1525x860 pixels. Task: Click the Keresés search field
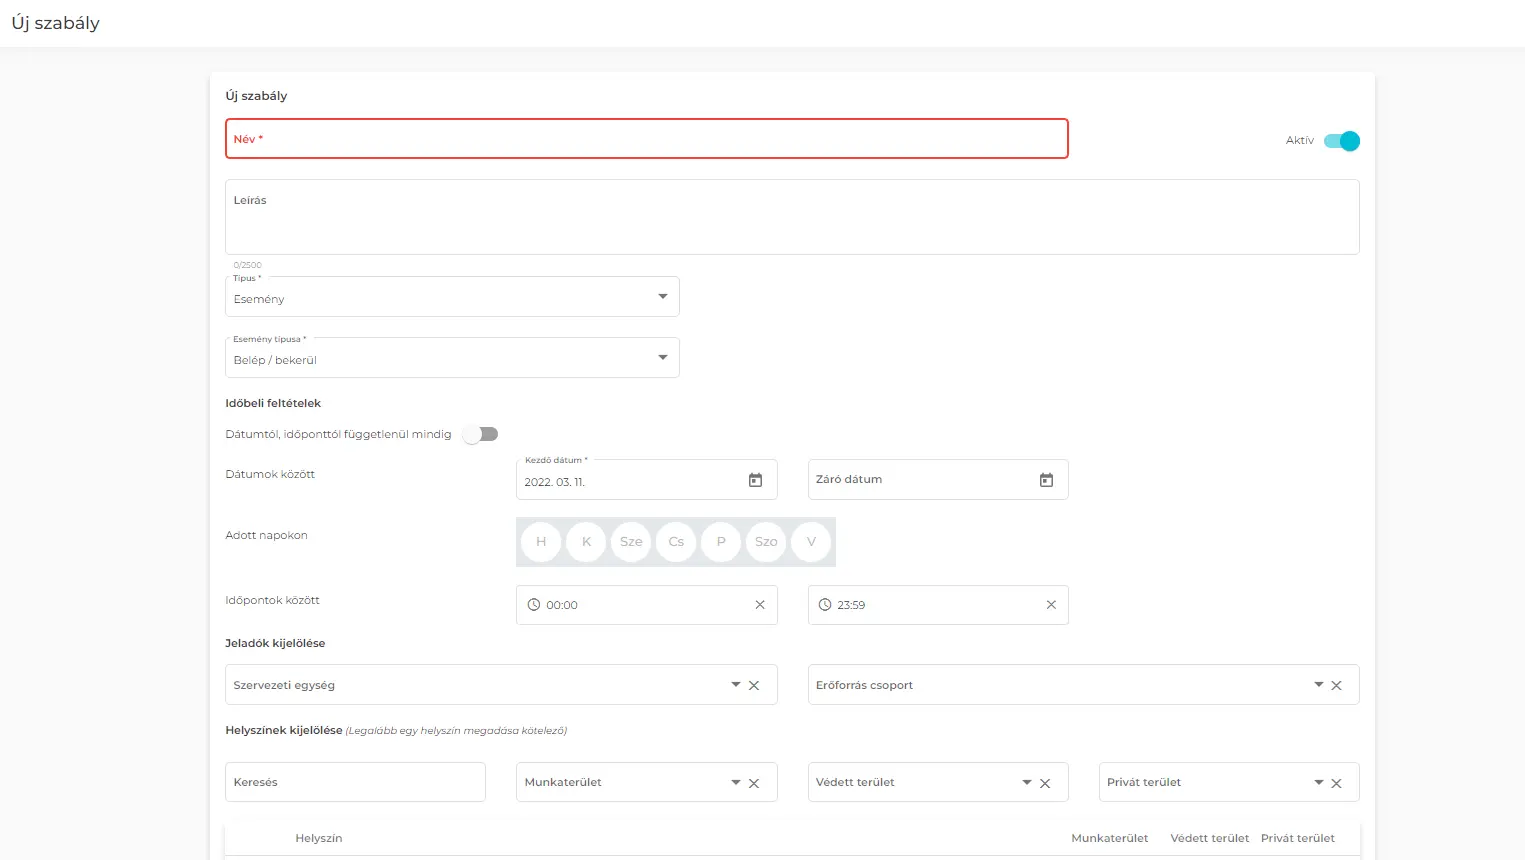(x=355, y=783)
